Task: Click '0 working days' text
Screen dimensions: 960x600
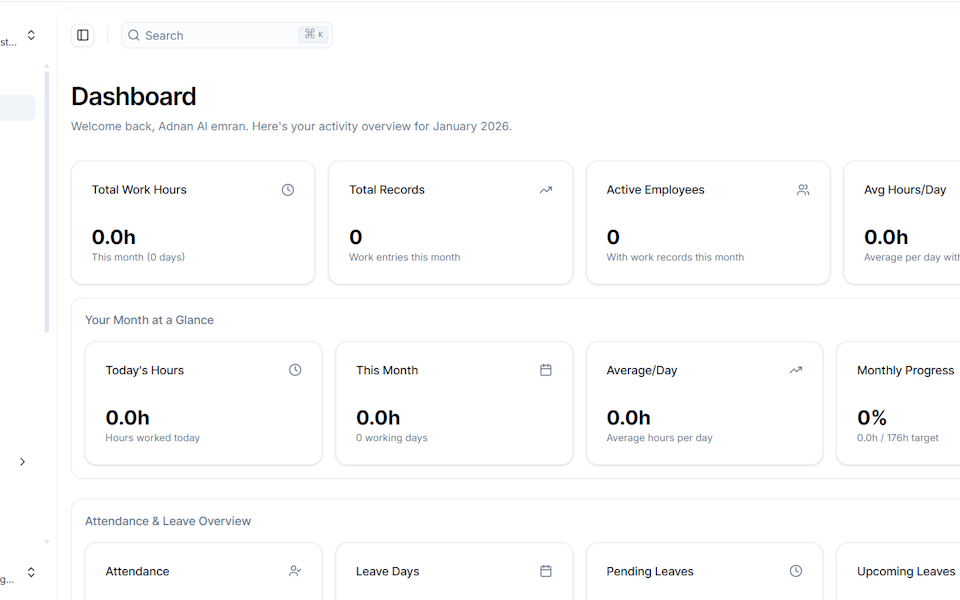Action: 392,438
